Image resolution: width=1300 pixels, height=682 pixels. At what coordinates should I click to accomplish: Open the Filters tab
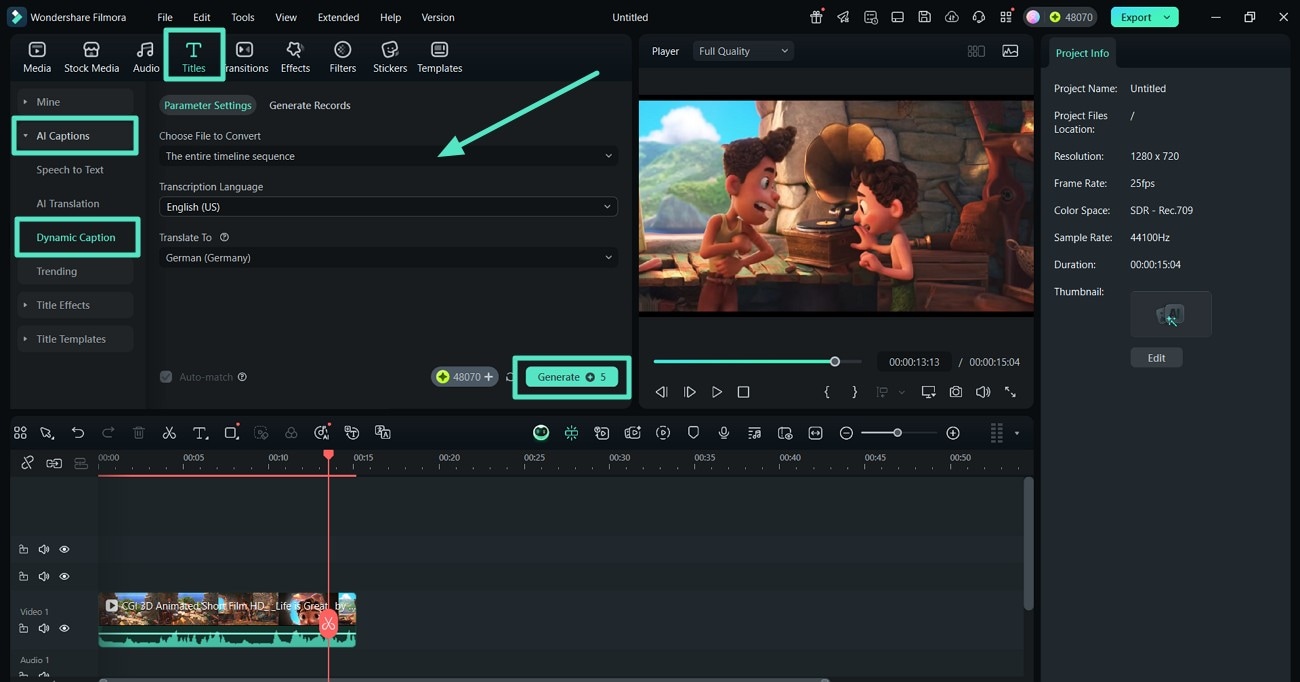click(x=343, y=57)
